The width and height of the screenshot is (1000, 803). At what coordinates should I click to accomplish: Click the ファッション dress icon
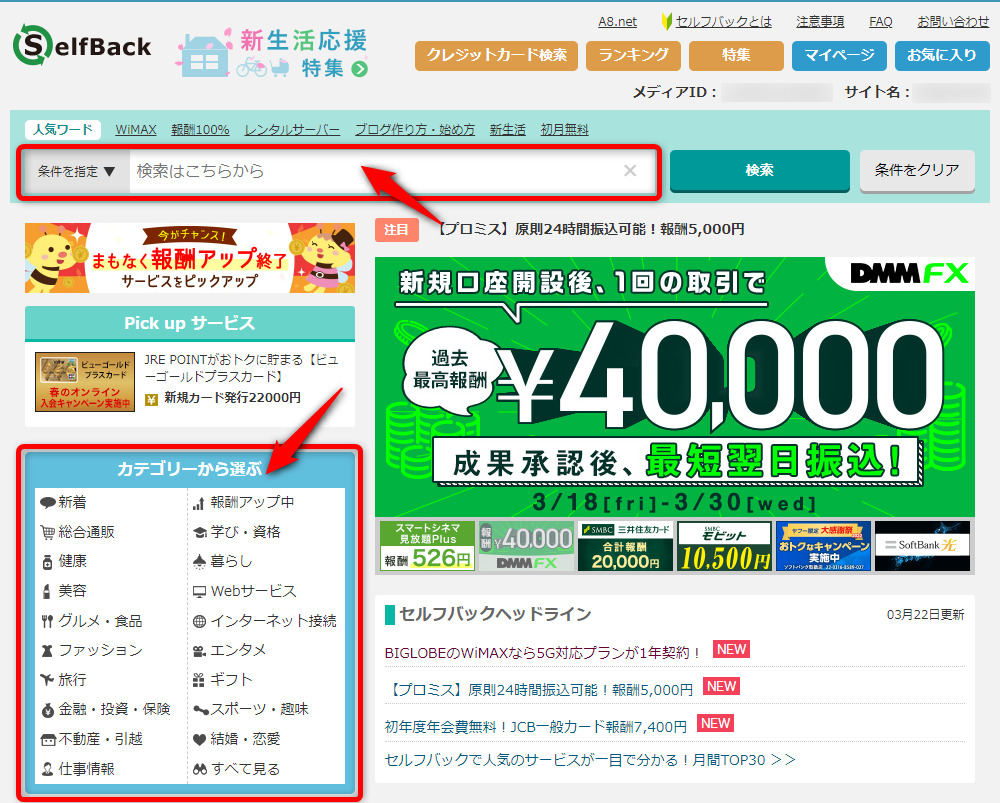point(47,651)
